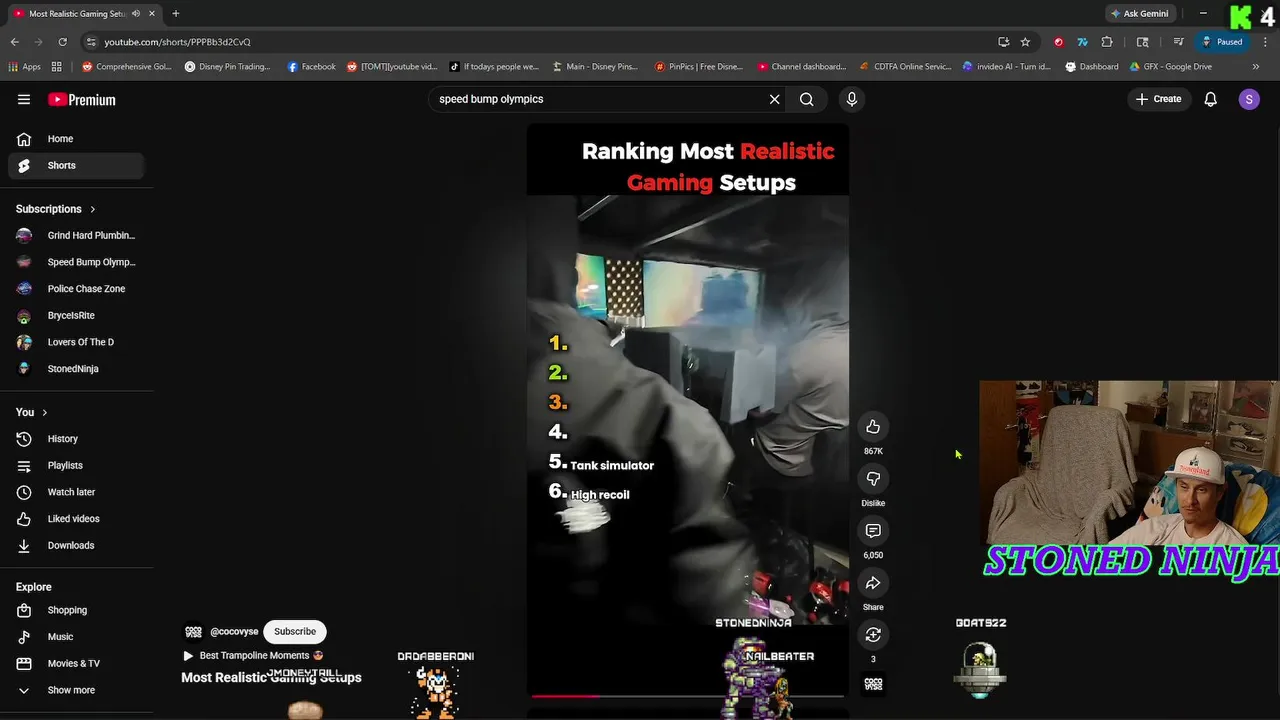
Task: Reload the page
Action: point(62,42)
